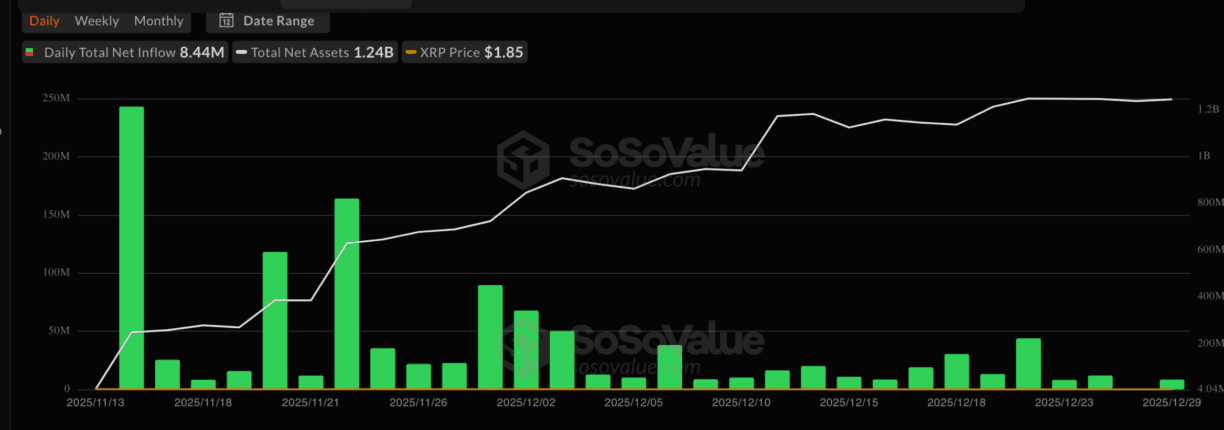1224x430 pixels.
Task: Click the calendar icon beside Date Range
Action: [226, 21]
